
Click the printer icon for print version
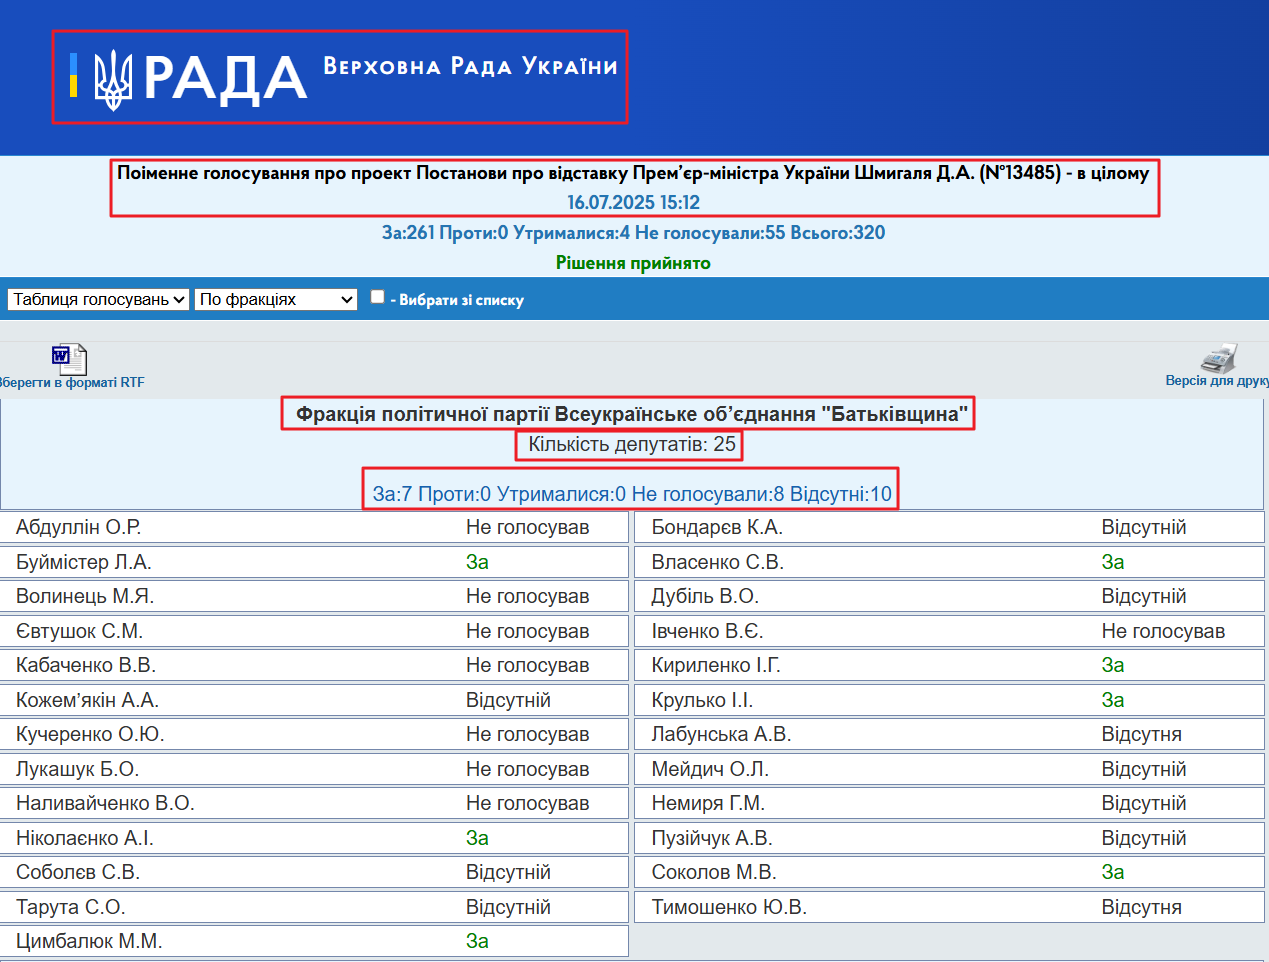[x=1218, y=358]
